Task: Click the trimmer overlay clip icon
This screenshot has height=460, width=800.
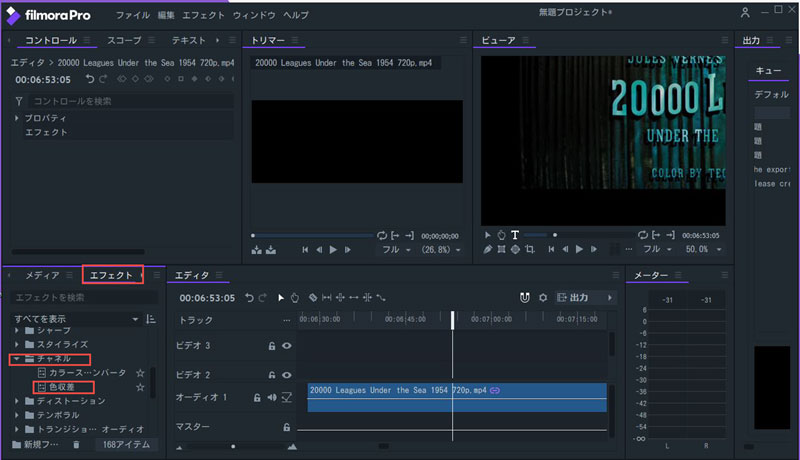Action: click(271, 250)
